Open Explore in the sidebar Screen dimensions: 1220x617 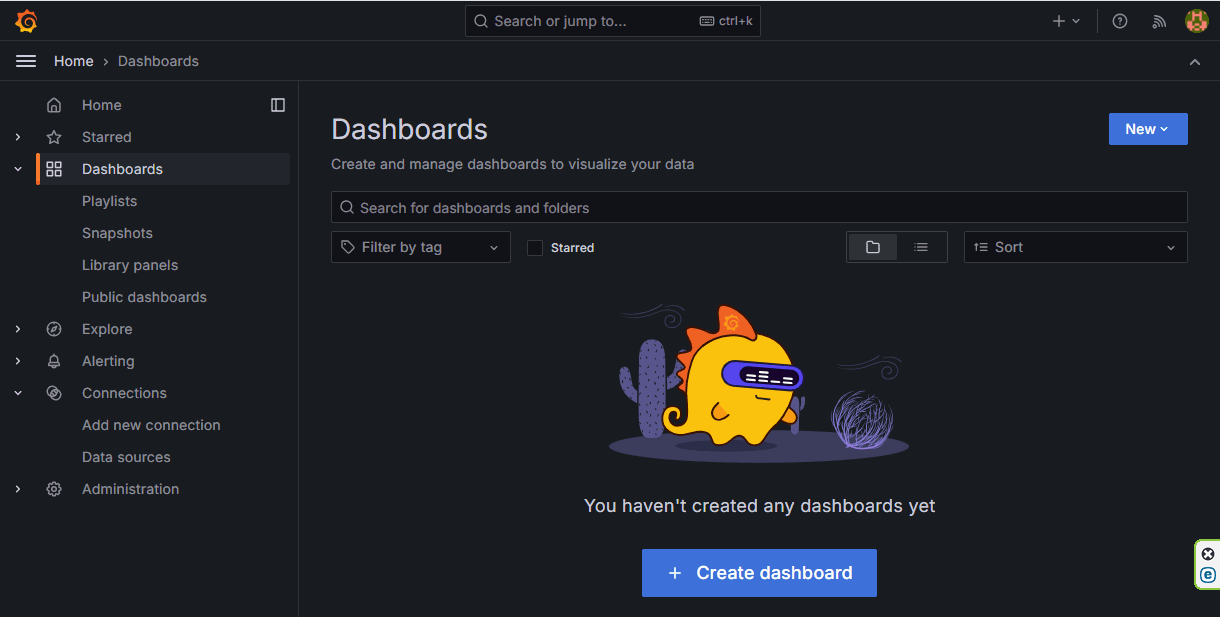click(107, 329)
